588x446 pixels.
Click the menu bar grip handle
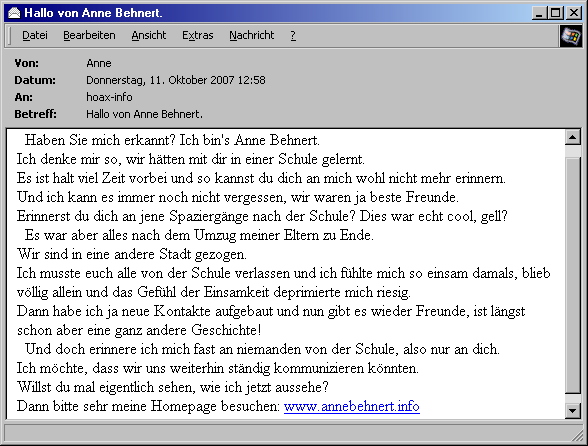(x=10, y=36)
